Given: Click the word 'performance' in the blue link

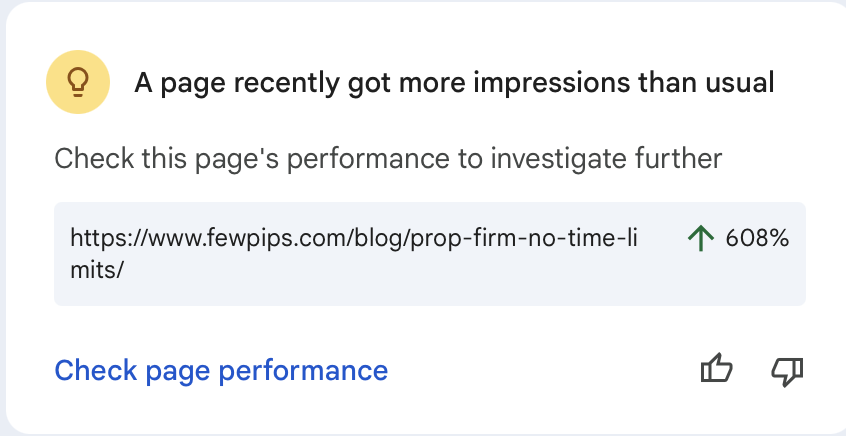Looking at the screenshot, I should point(304,372).
